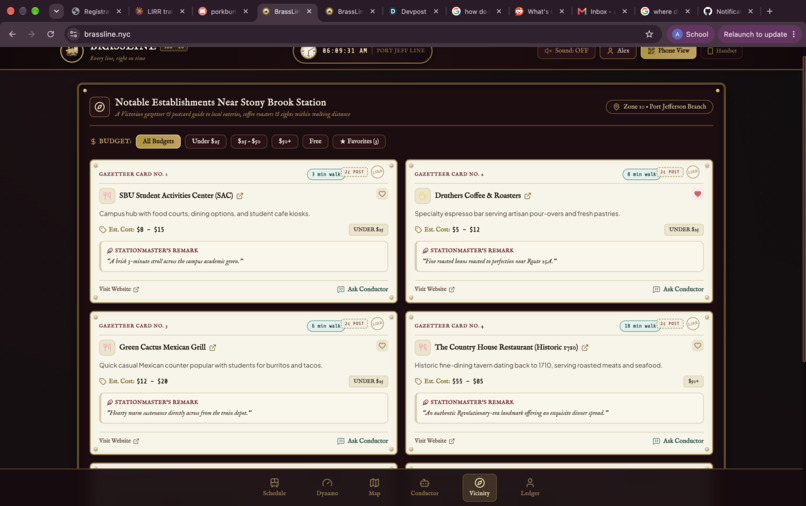View site information icon in address bar
Image resolution: width=806 pixels, height=506 pixels.
click(74, 34)
